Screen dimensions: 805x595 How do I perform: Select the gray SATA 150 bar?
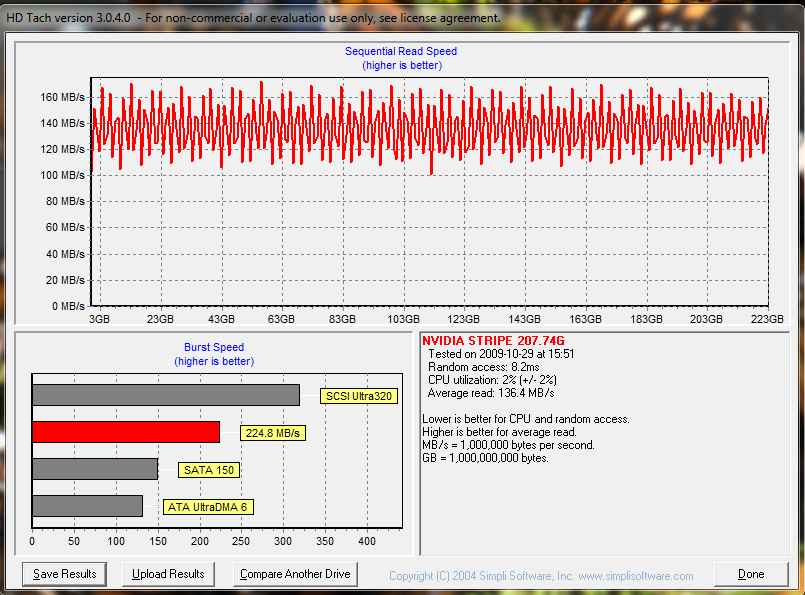(95, 469)
